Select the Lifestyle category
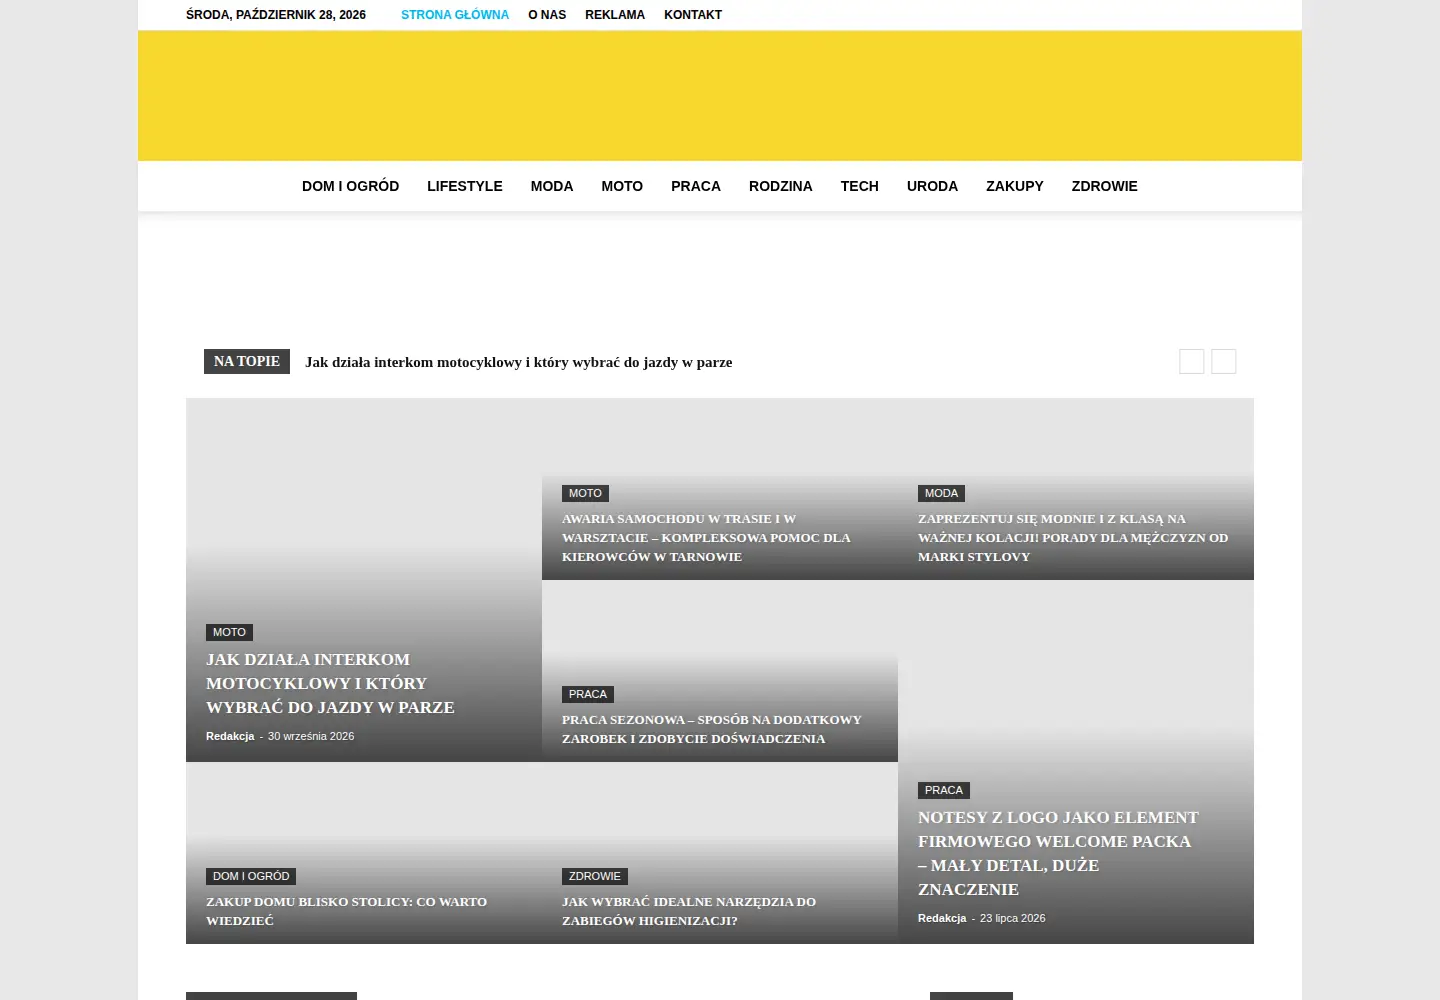The image size is (1440, 1000). [465, 186]
